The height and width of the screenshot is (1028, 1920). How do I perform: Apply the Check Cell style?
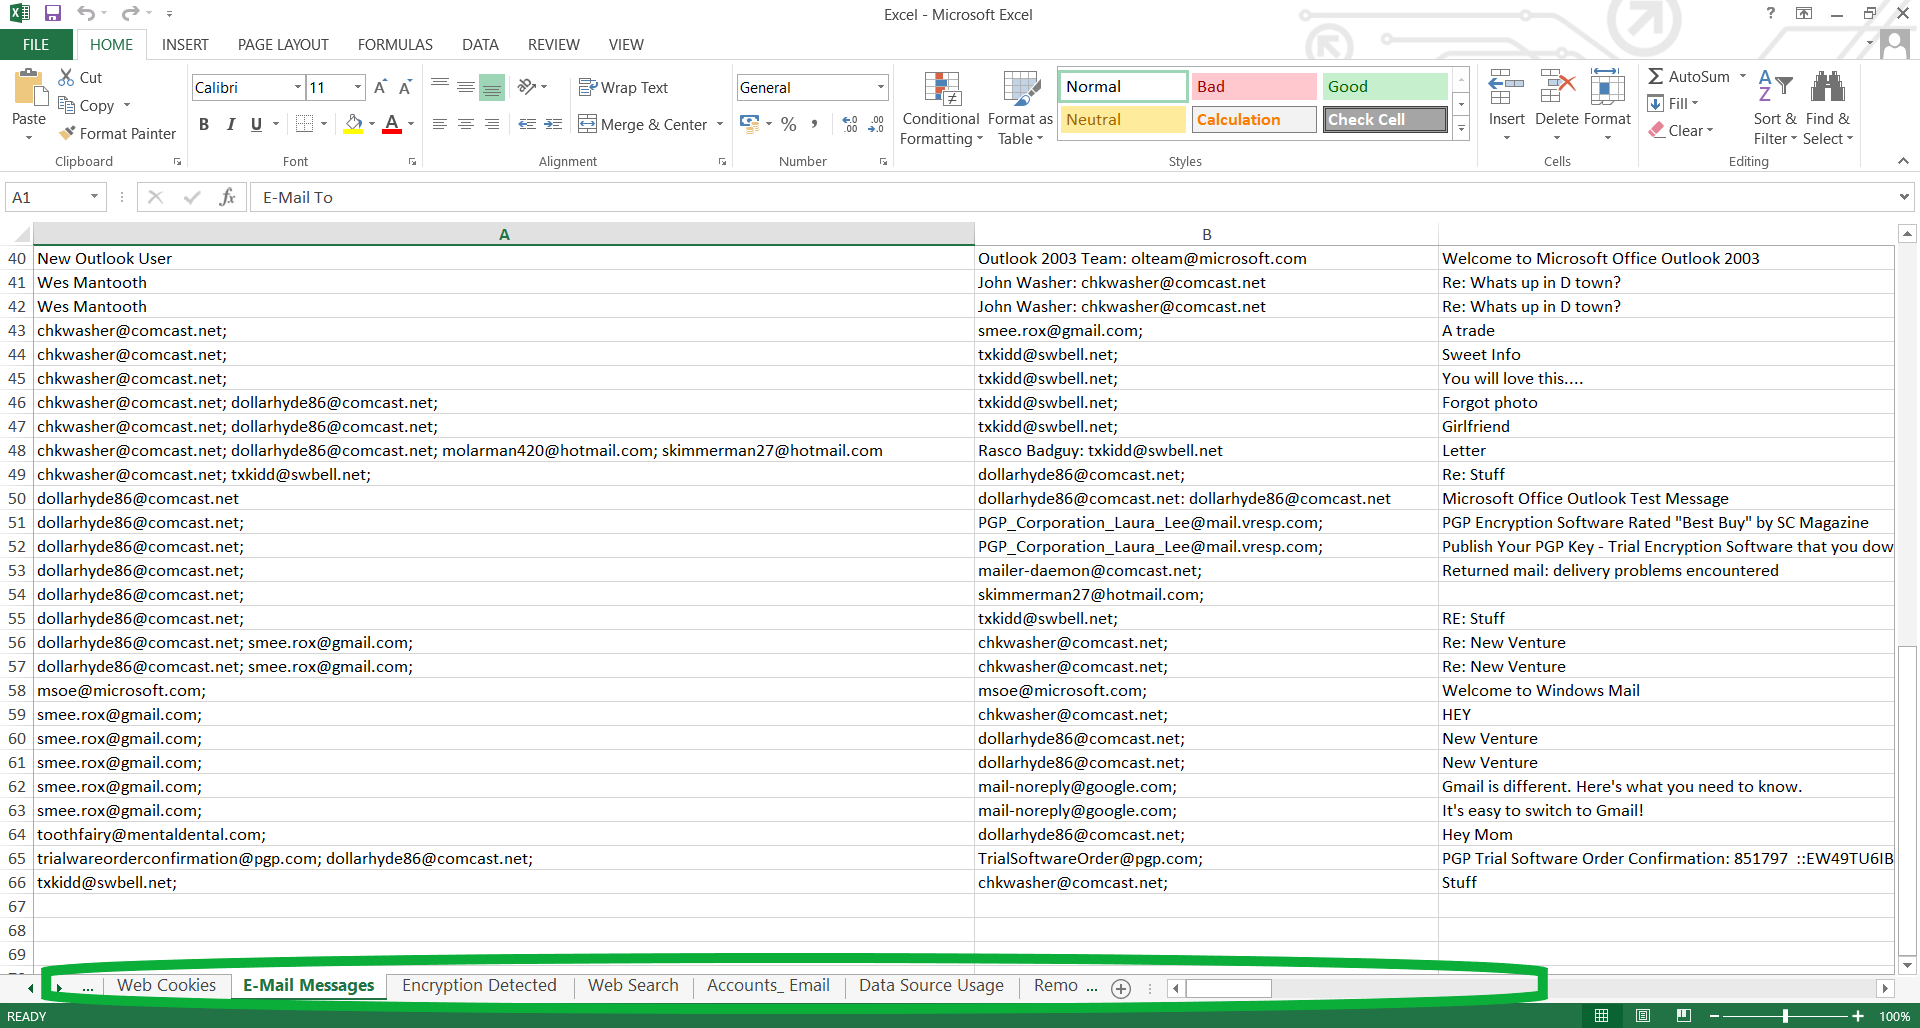click(1385, 119)
